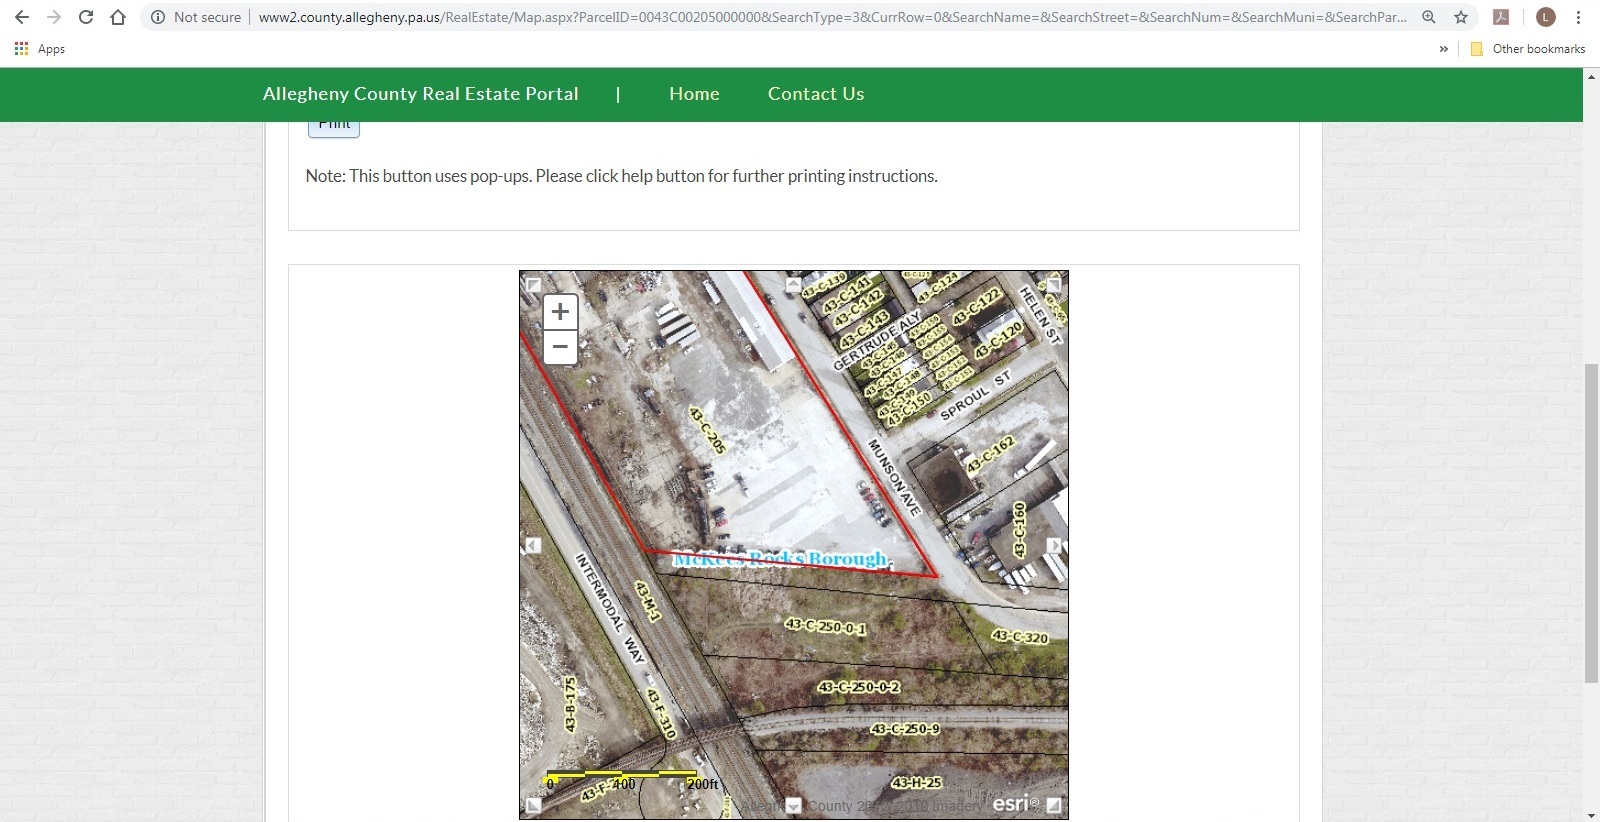Click the HELEN ST street label
This screenshot has height=822, width=1600.
point(1040,315)
